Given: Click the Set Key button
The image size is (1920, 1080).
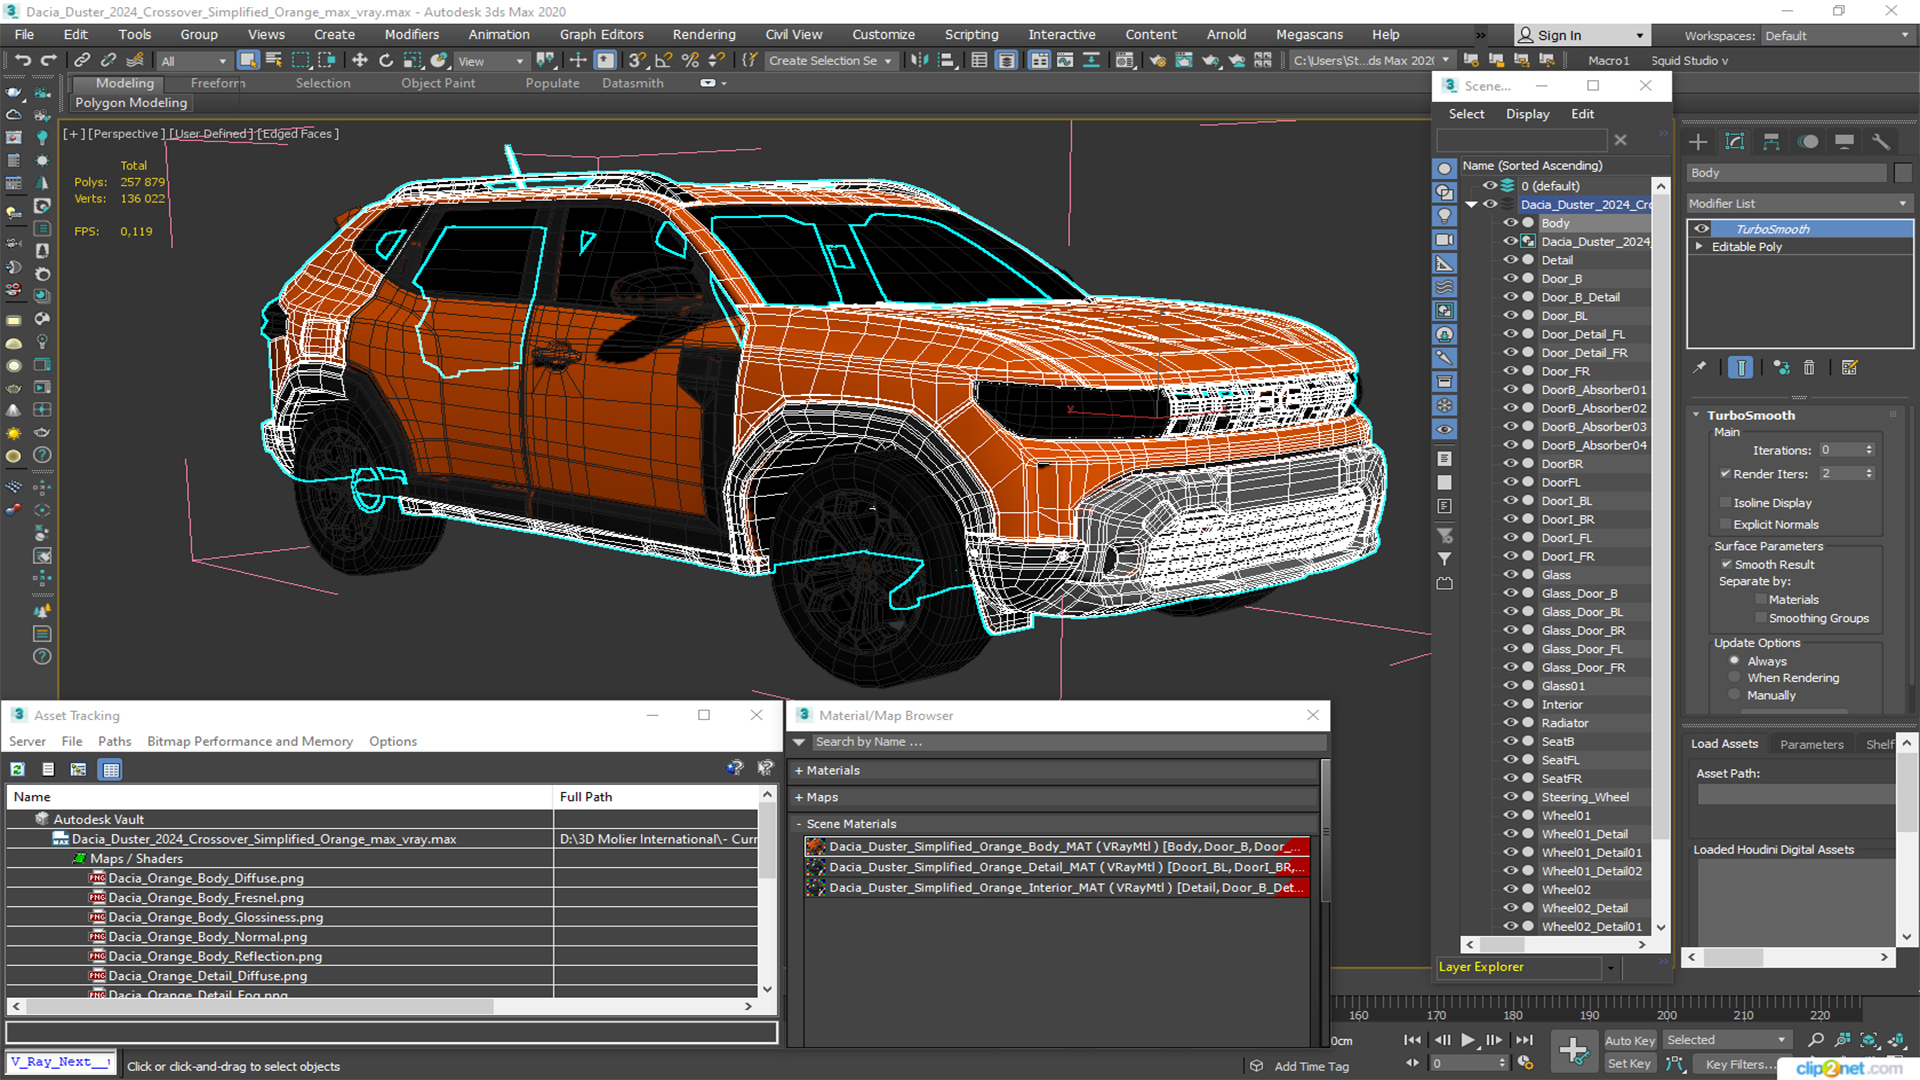Looking at the screenshot, I should 1629,1064.
